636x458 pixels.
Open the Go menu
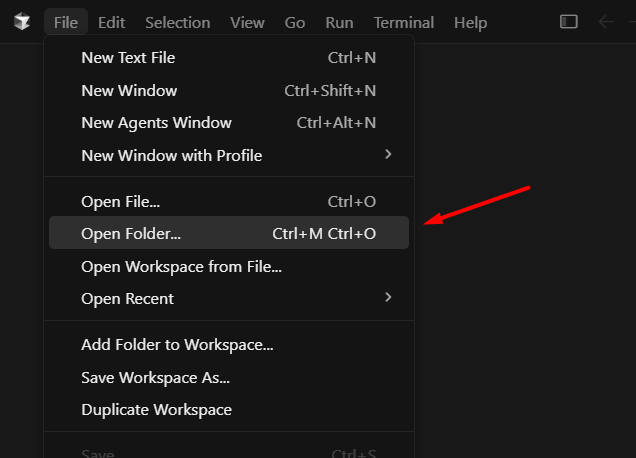[x=294, y=22]
